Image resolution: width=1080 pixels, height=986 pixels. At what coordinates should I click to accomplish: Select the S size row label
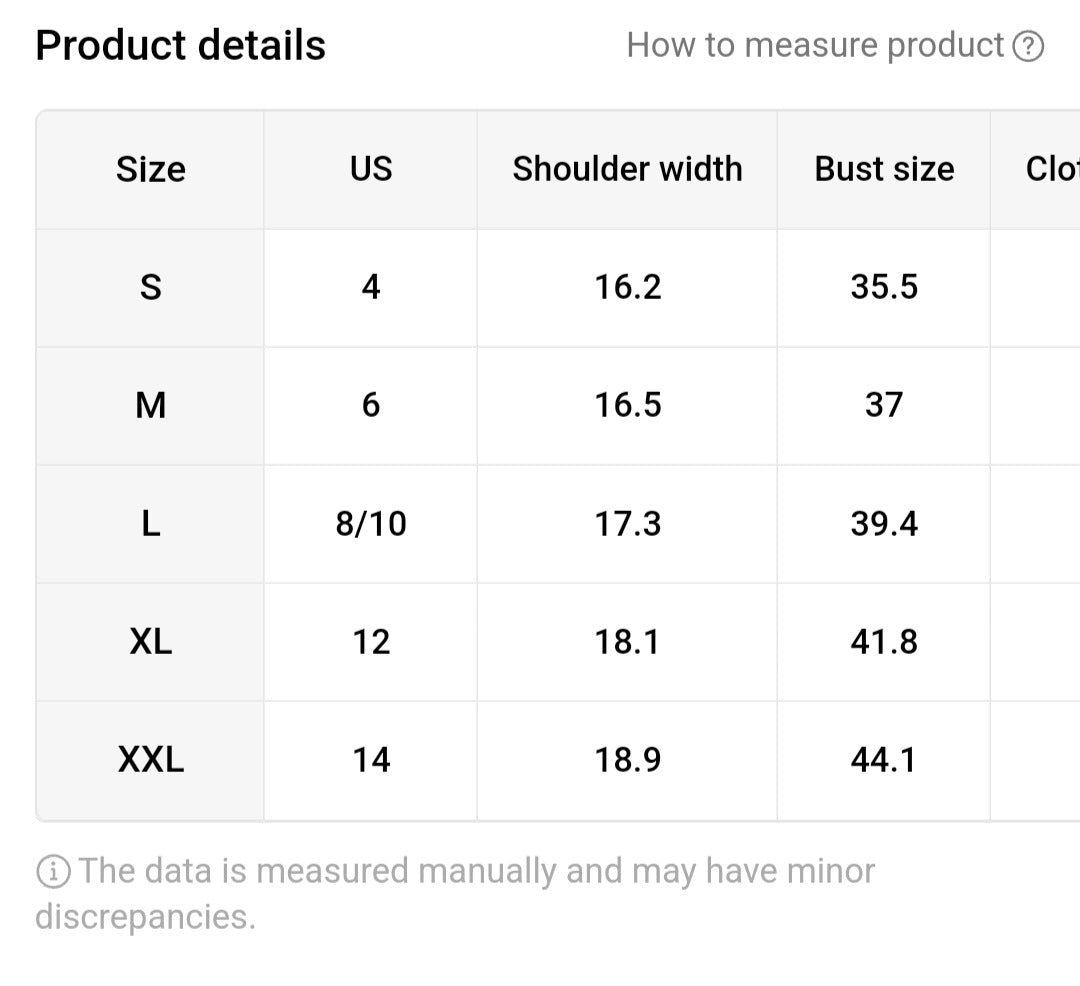tap(150, 287)
